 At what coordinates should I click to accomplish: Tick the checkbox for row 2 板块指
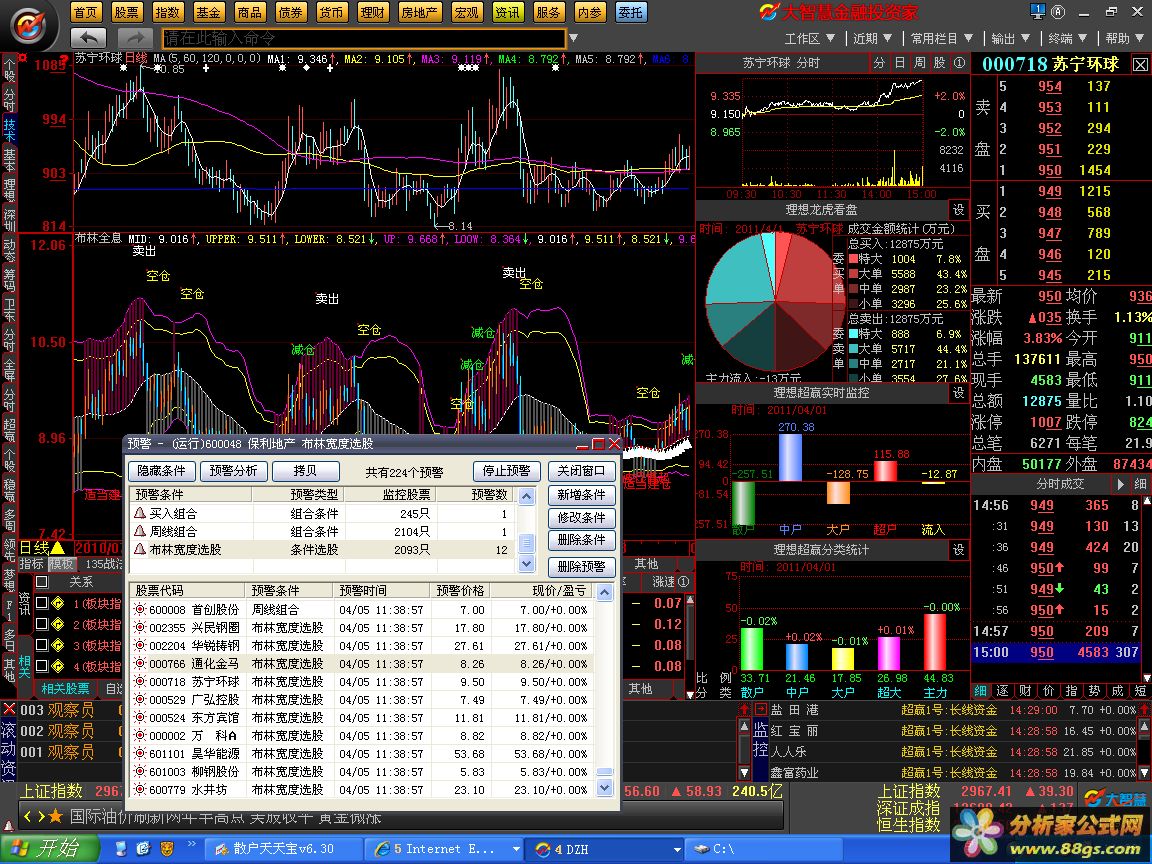42,624
